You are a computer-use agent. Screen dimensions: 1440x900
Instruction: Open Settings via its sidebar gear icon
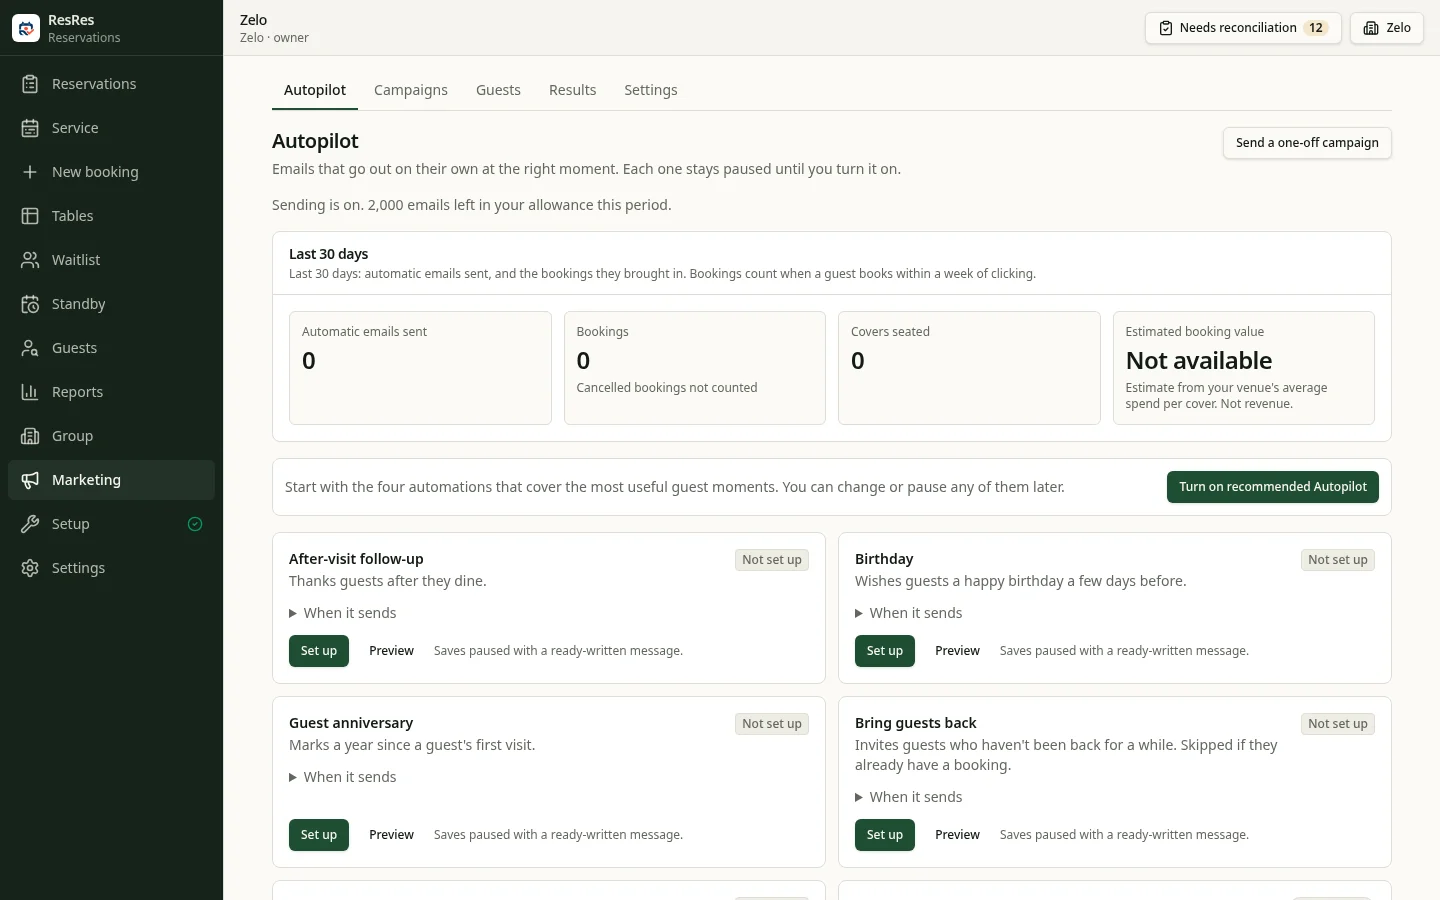(30, 568)
